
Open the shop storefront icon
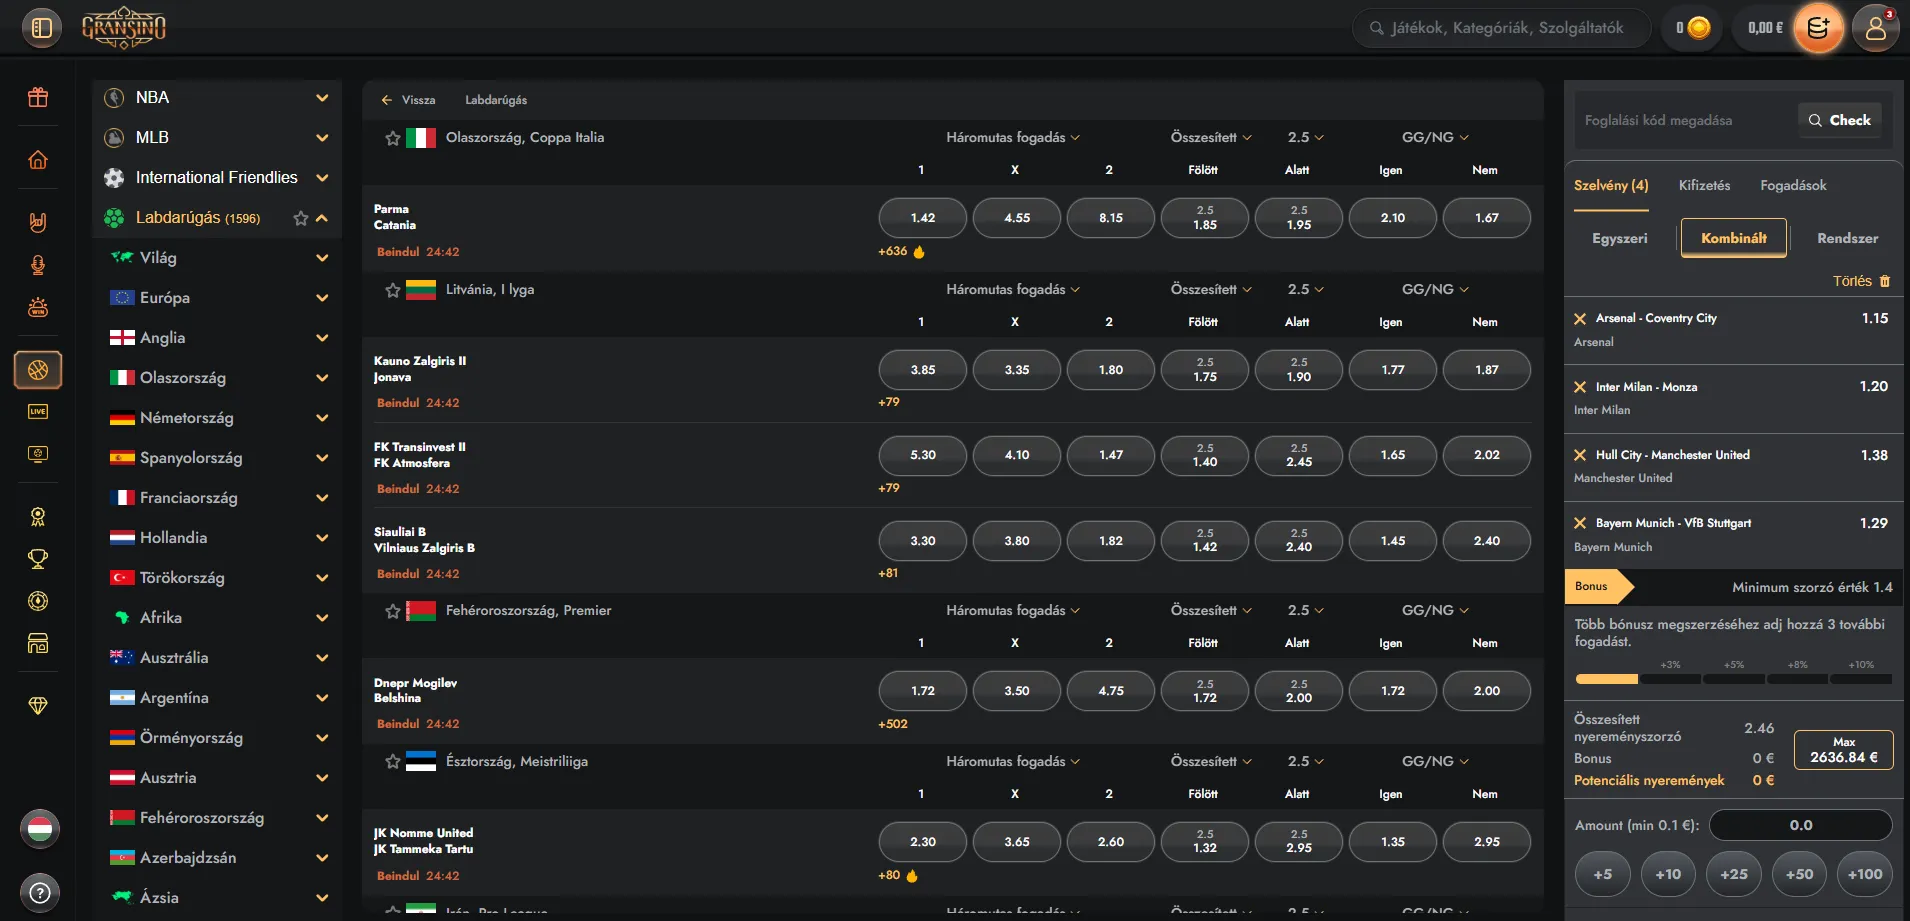pos(38,643)
